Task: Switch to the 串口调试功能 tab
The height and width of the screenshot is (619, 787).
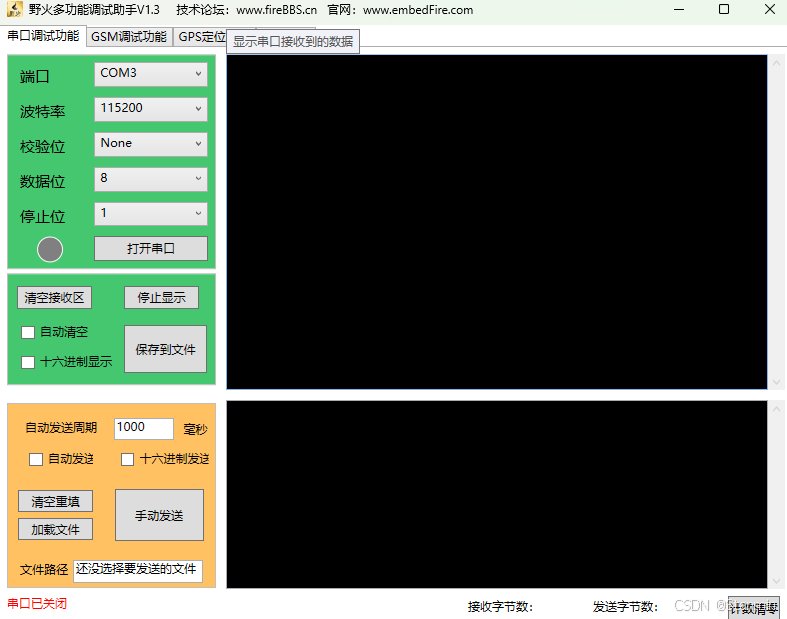Action: point(43,36)
